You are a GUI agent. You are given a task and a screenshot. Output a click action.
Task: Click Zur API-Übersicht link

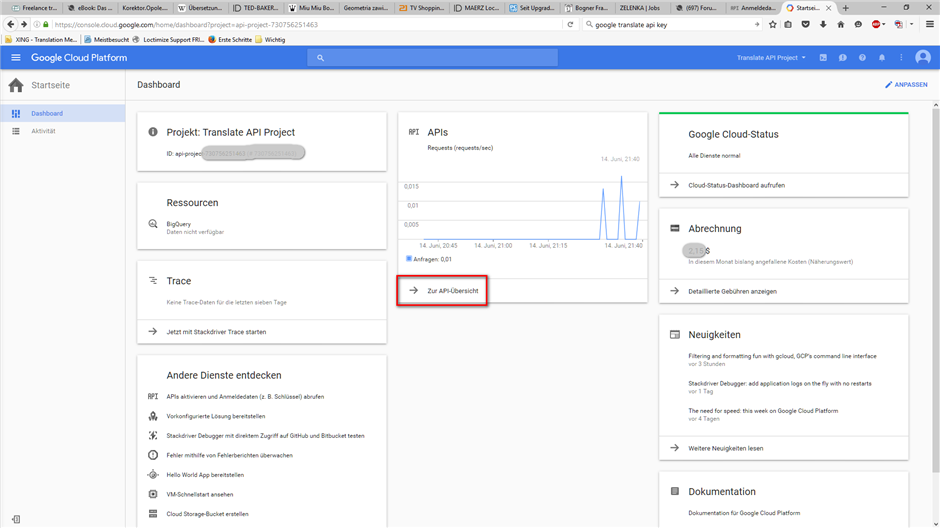(x=452, y=291)
